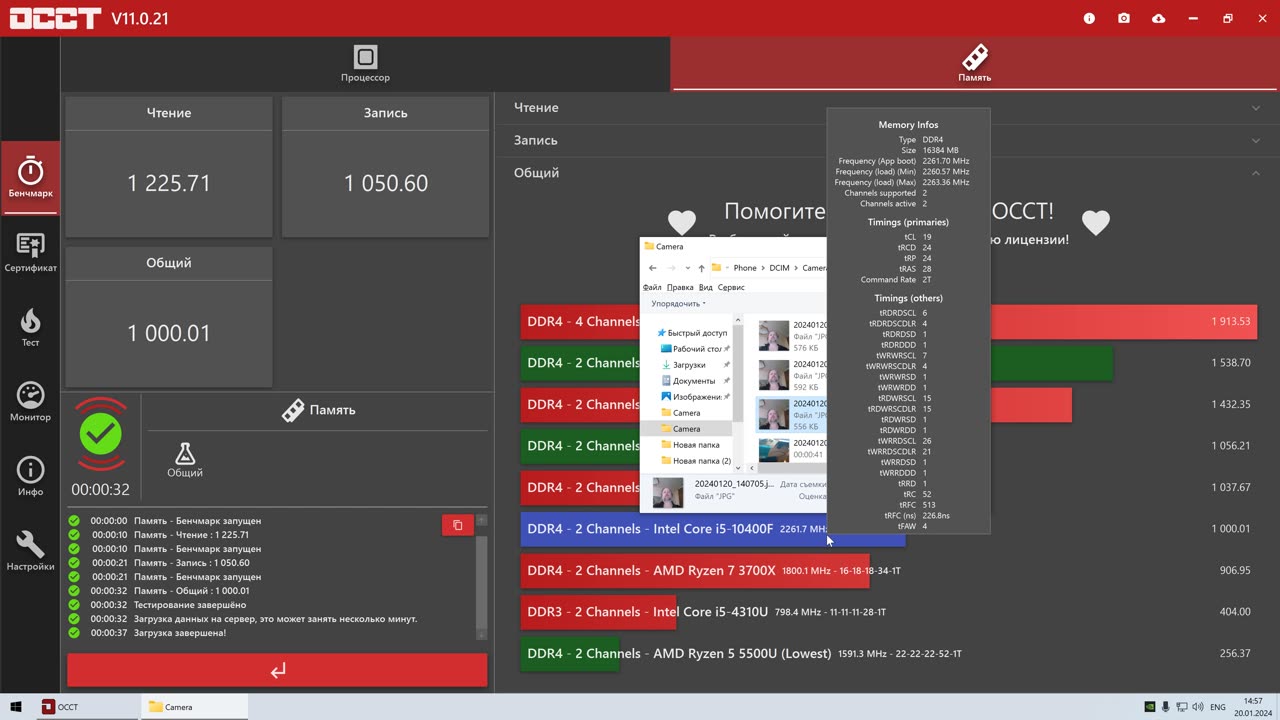Click OCCT taskbar button
This screenshot has height=720, width=1280.
pos(87,707)
